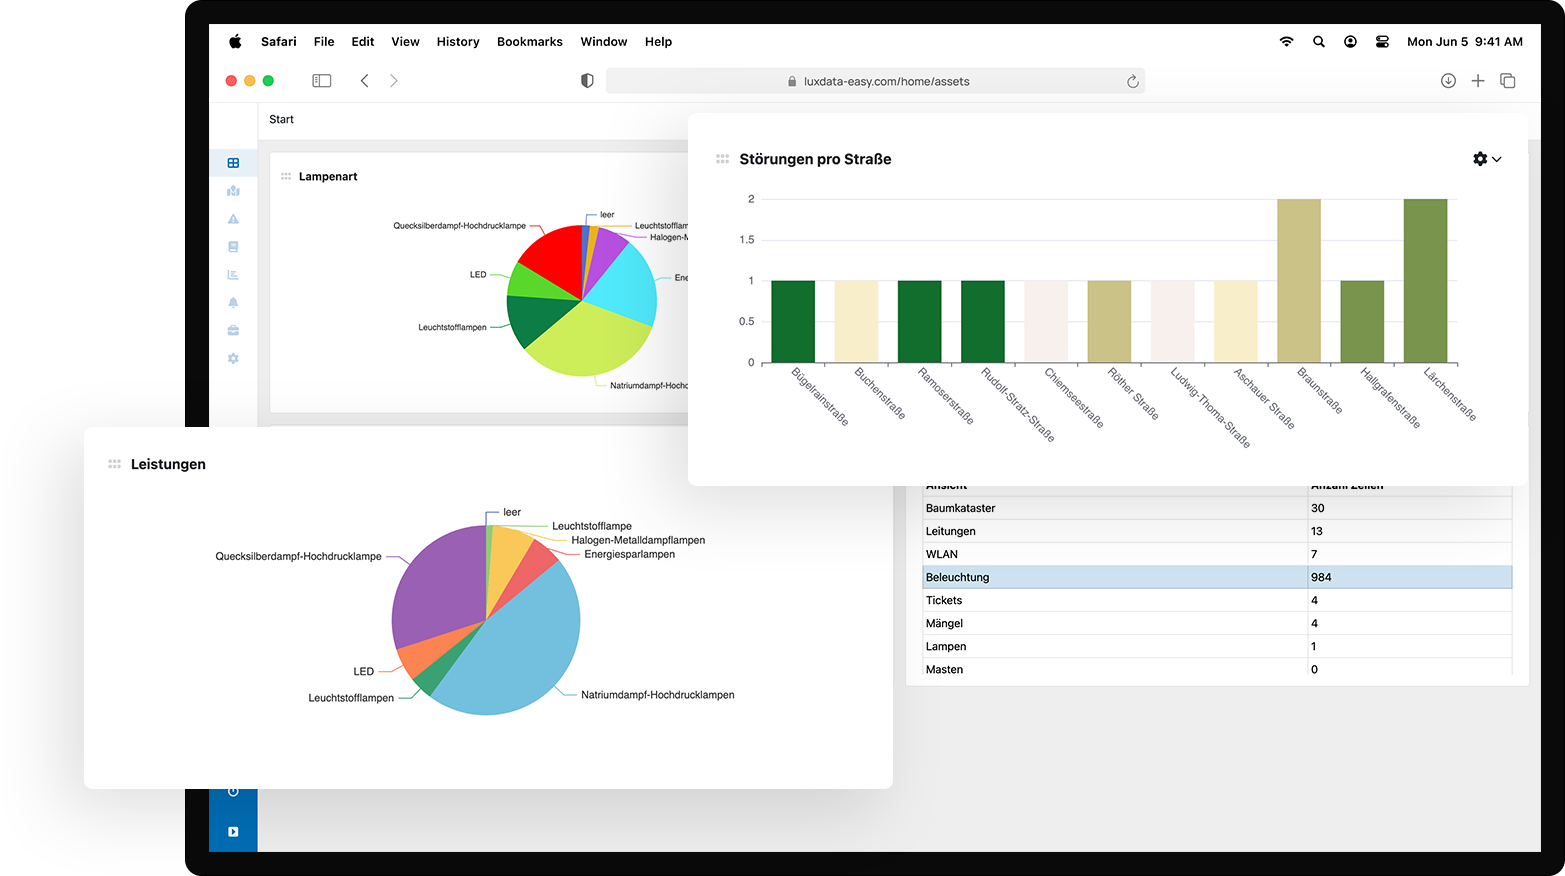Screen dimensions: 1565x876
Task: Click the privacy shield icon in Safari
Action: (x=587, y=81)
